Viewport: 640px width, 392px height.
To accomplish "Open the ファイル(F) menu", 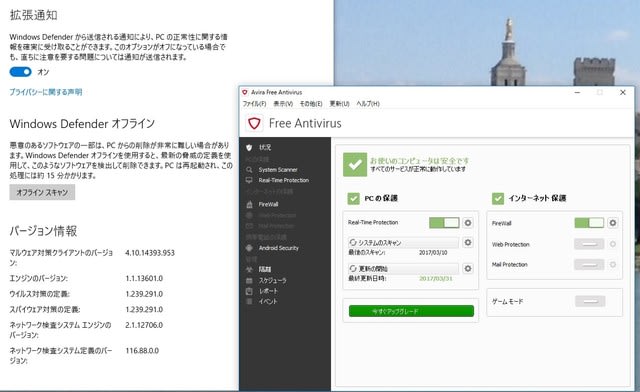I will tap(254, 104).
